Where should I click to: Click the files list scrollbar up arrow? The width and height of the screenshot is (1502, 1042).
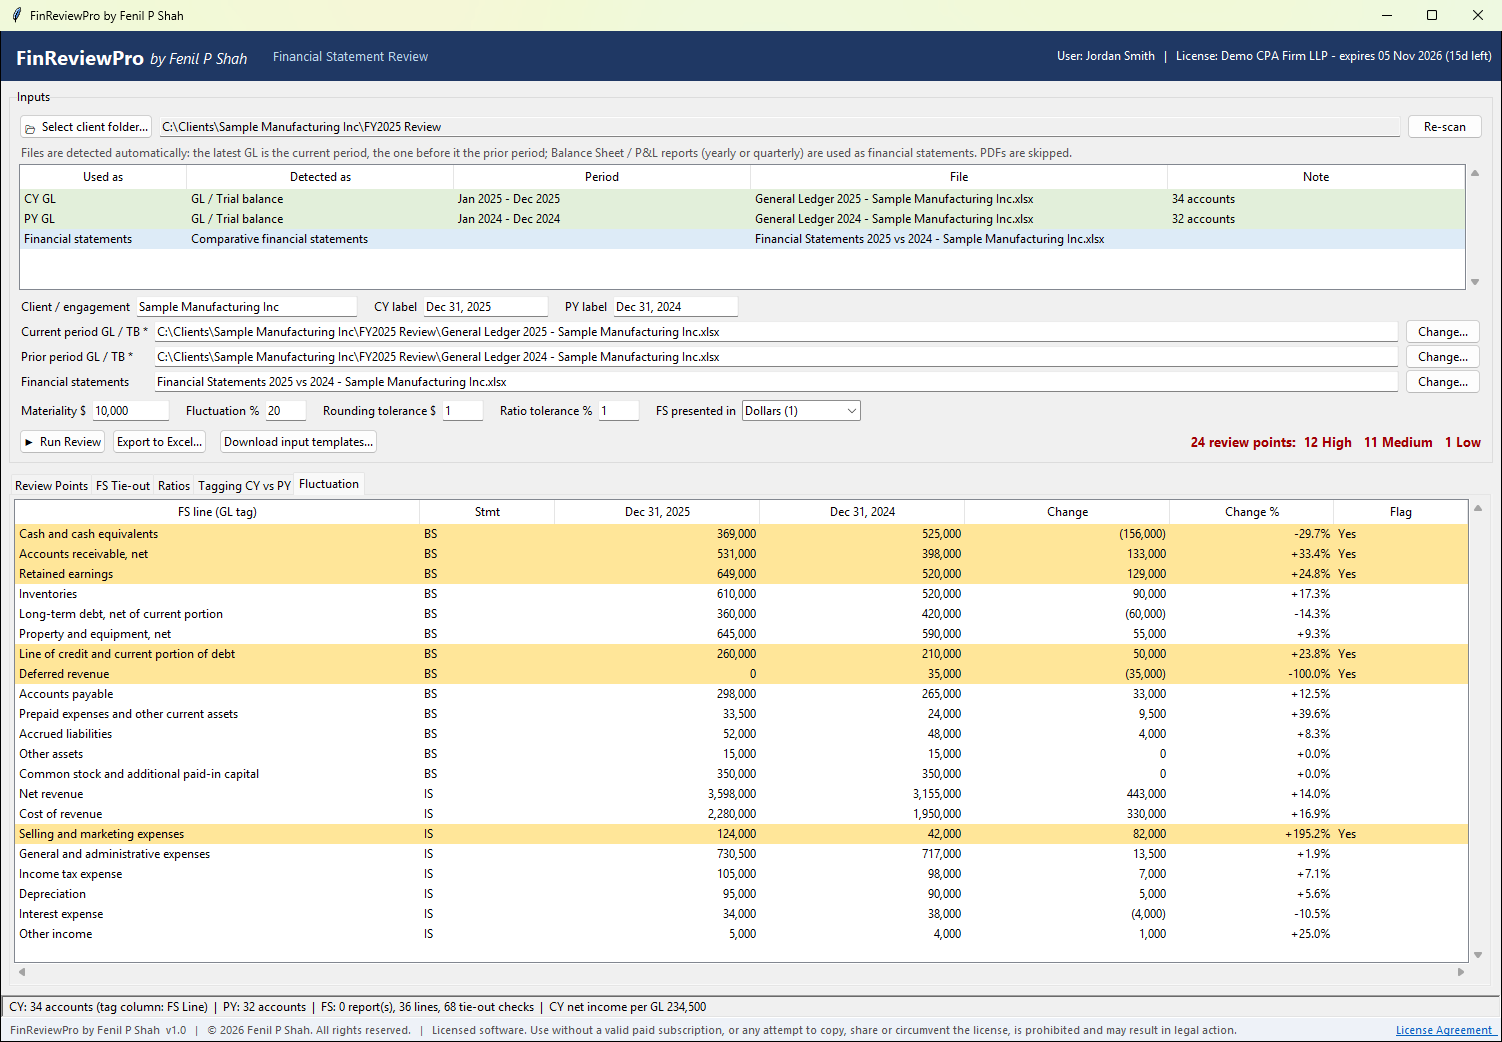(1475, 173)
